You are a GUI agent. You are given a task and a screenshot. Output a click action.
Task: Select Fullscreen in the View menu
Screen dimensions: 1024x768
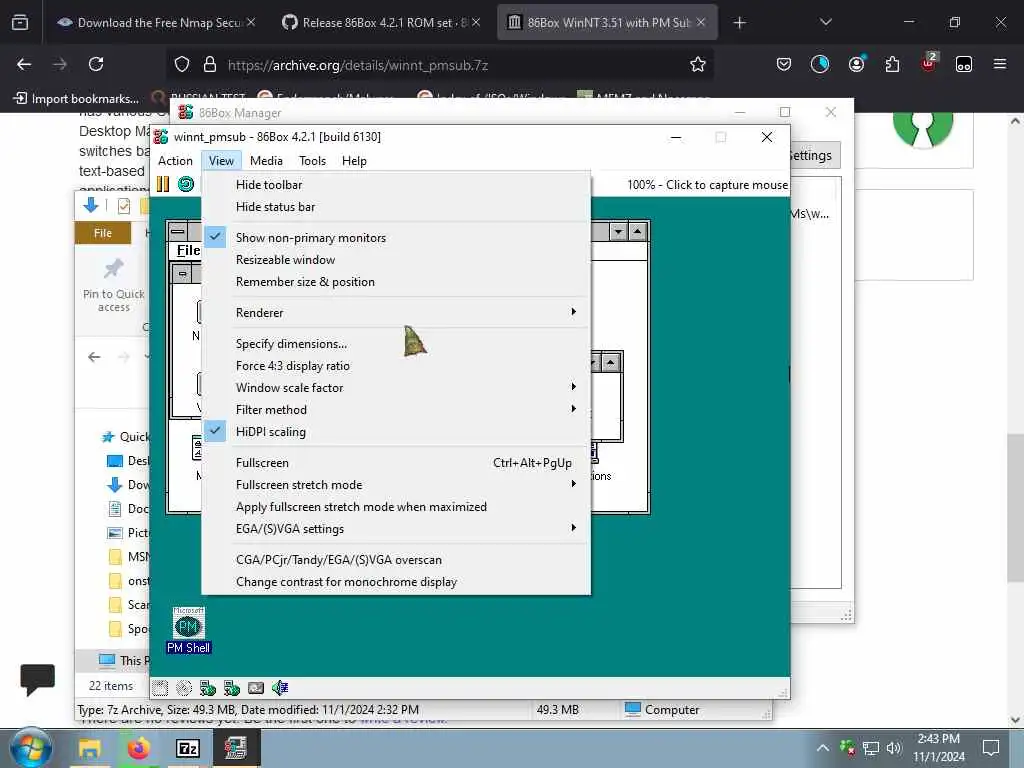[x=396, y=463]
